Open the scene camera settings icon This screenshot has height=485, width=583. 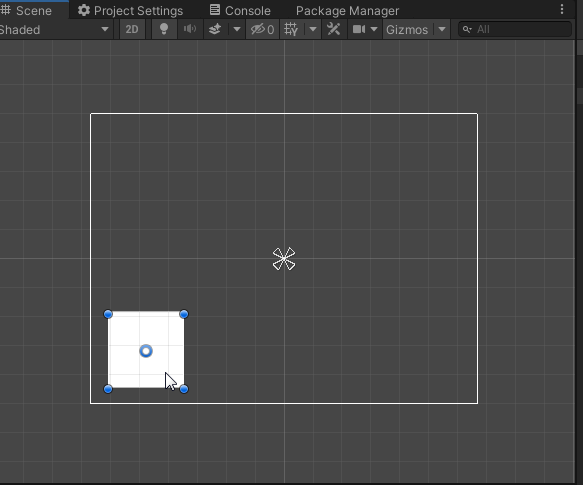pos(359,29)
